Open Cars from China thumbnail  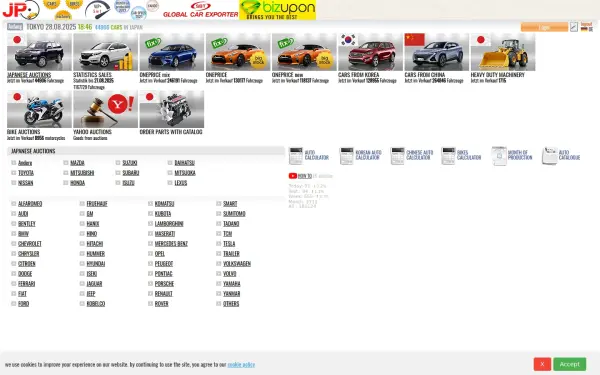[x=437, y=52]
